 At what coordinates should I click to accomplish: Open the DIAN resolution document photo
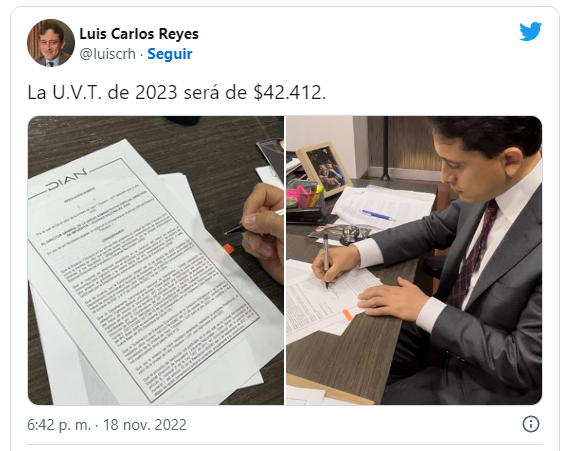coord(156,260)
